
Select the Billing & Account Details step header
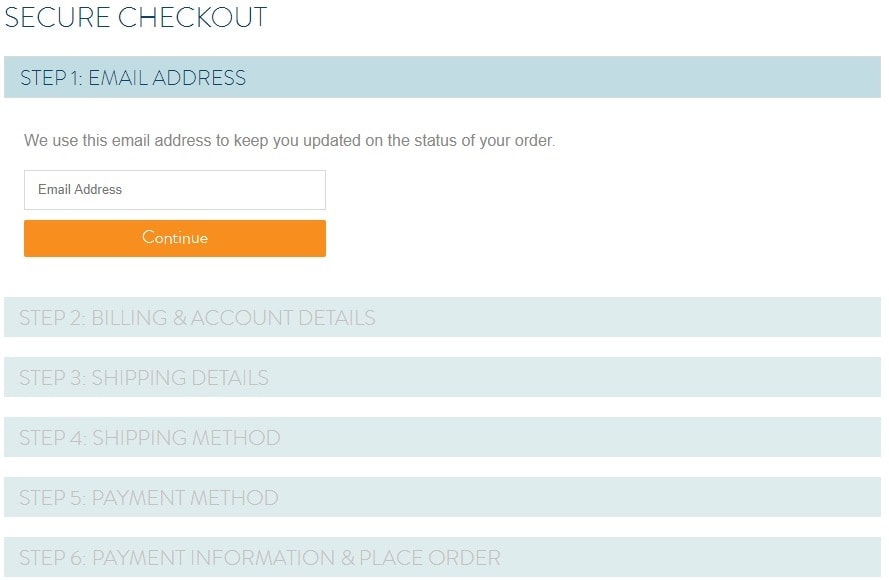tap(197, 318)
